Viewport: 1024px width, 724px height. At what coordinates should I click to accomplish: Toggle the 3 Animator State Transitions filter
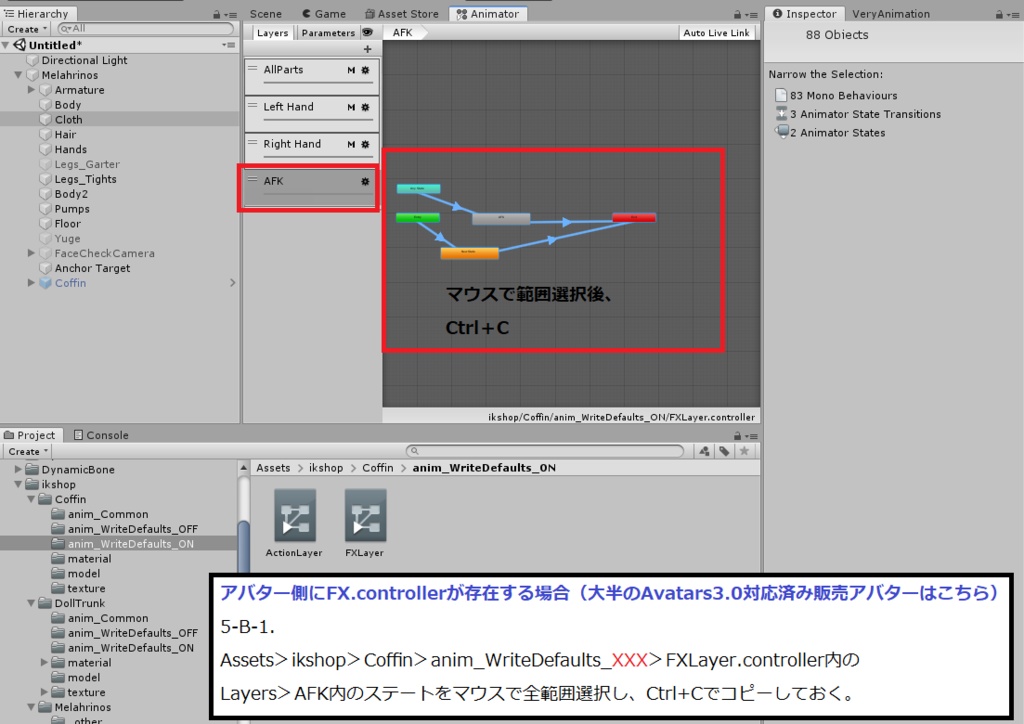(781, 114)
